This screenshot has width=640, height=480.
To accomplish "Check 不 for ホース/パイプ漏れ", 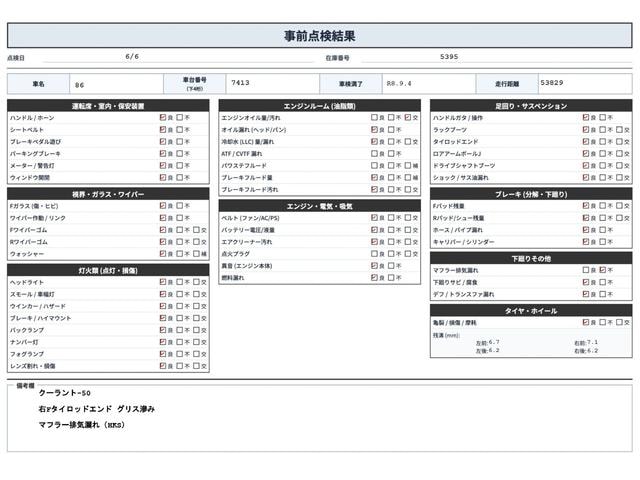I will point(602,230).
